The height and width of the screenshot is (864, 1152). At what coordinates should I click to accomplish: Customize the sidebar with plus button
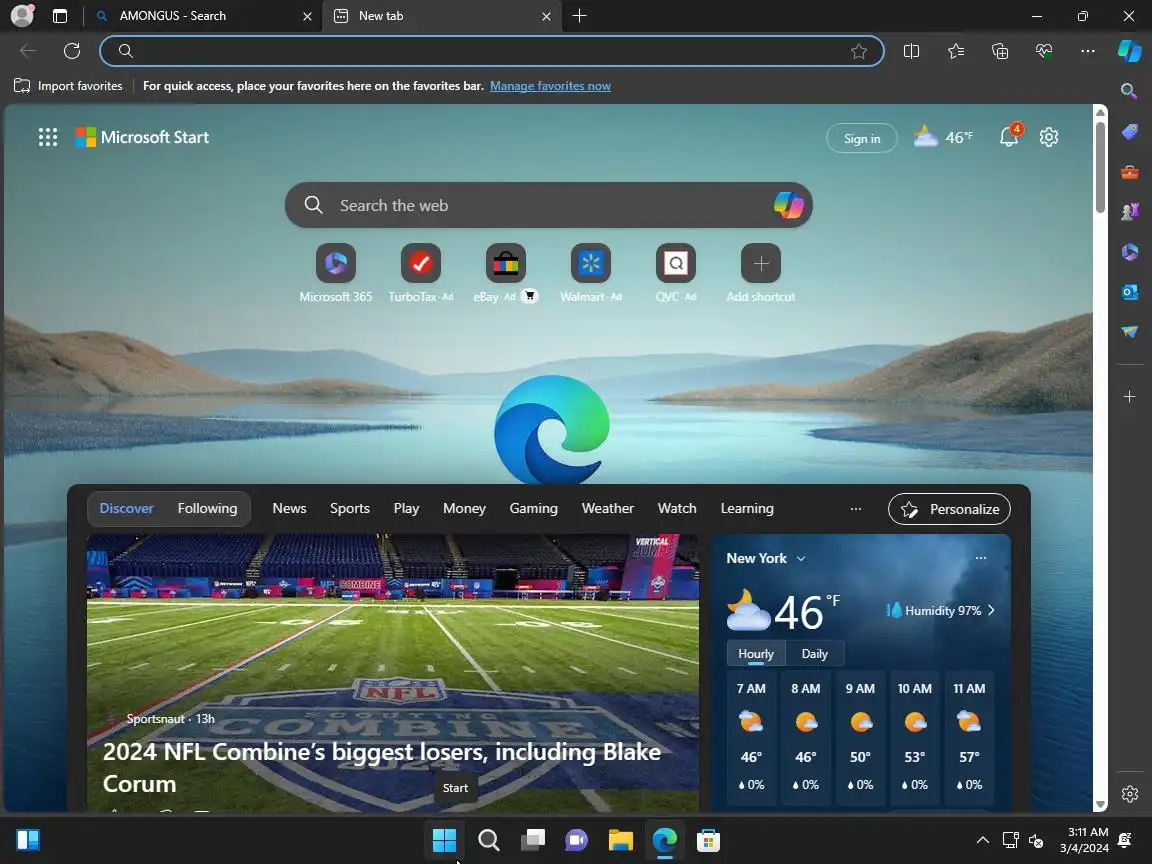(x=1129, y=397)
